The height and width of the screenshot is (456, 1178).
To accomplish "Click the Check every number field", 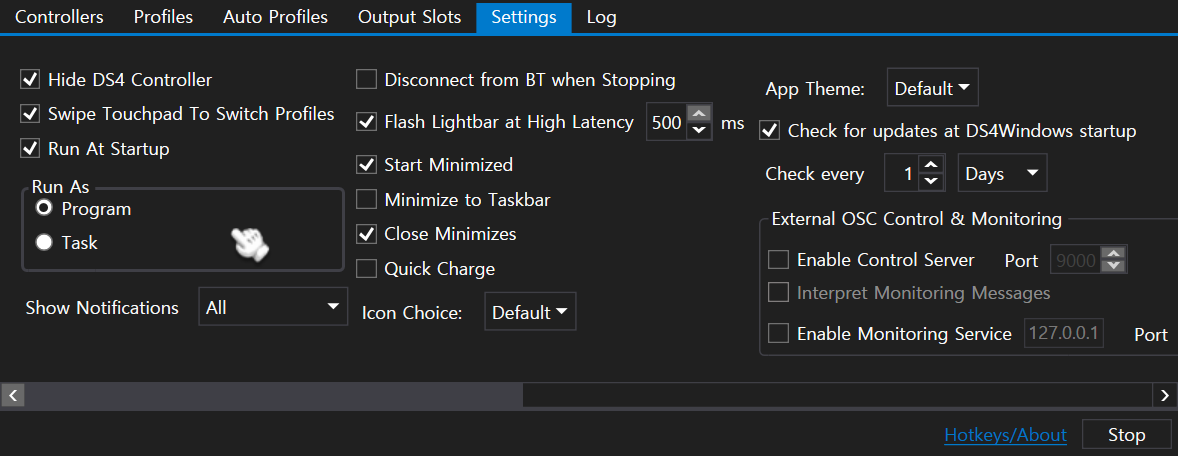I will (902, 174).
